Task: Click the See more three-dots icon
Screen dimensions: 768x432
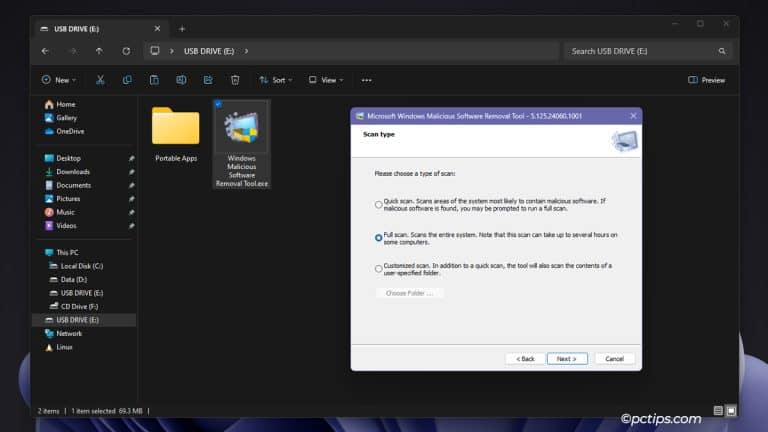Action: tap(366, 80)
